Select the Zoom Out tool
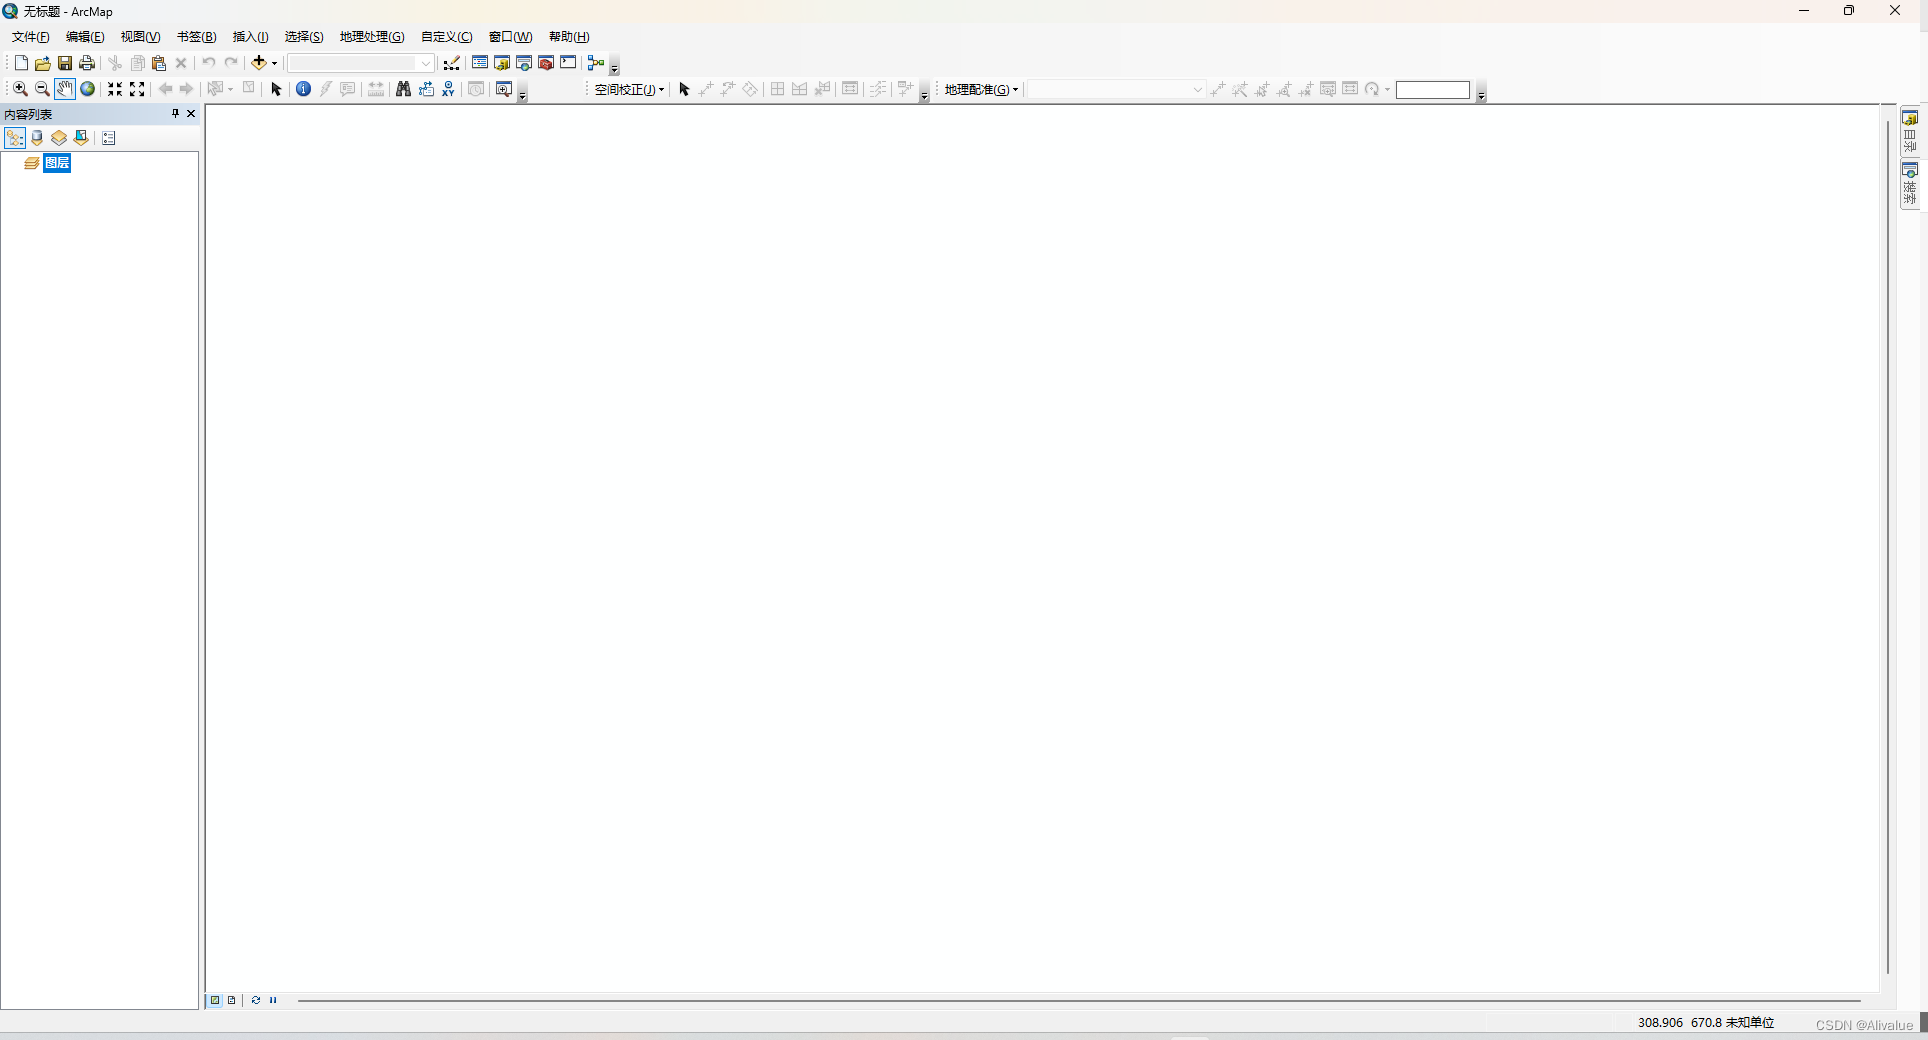 (x=42, y=89)
